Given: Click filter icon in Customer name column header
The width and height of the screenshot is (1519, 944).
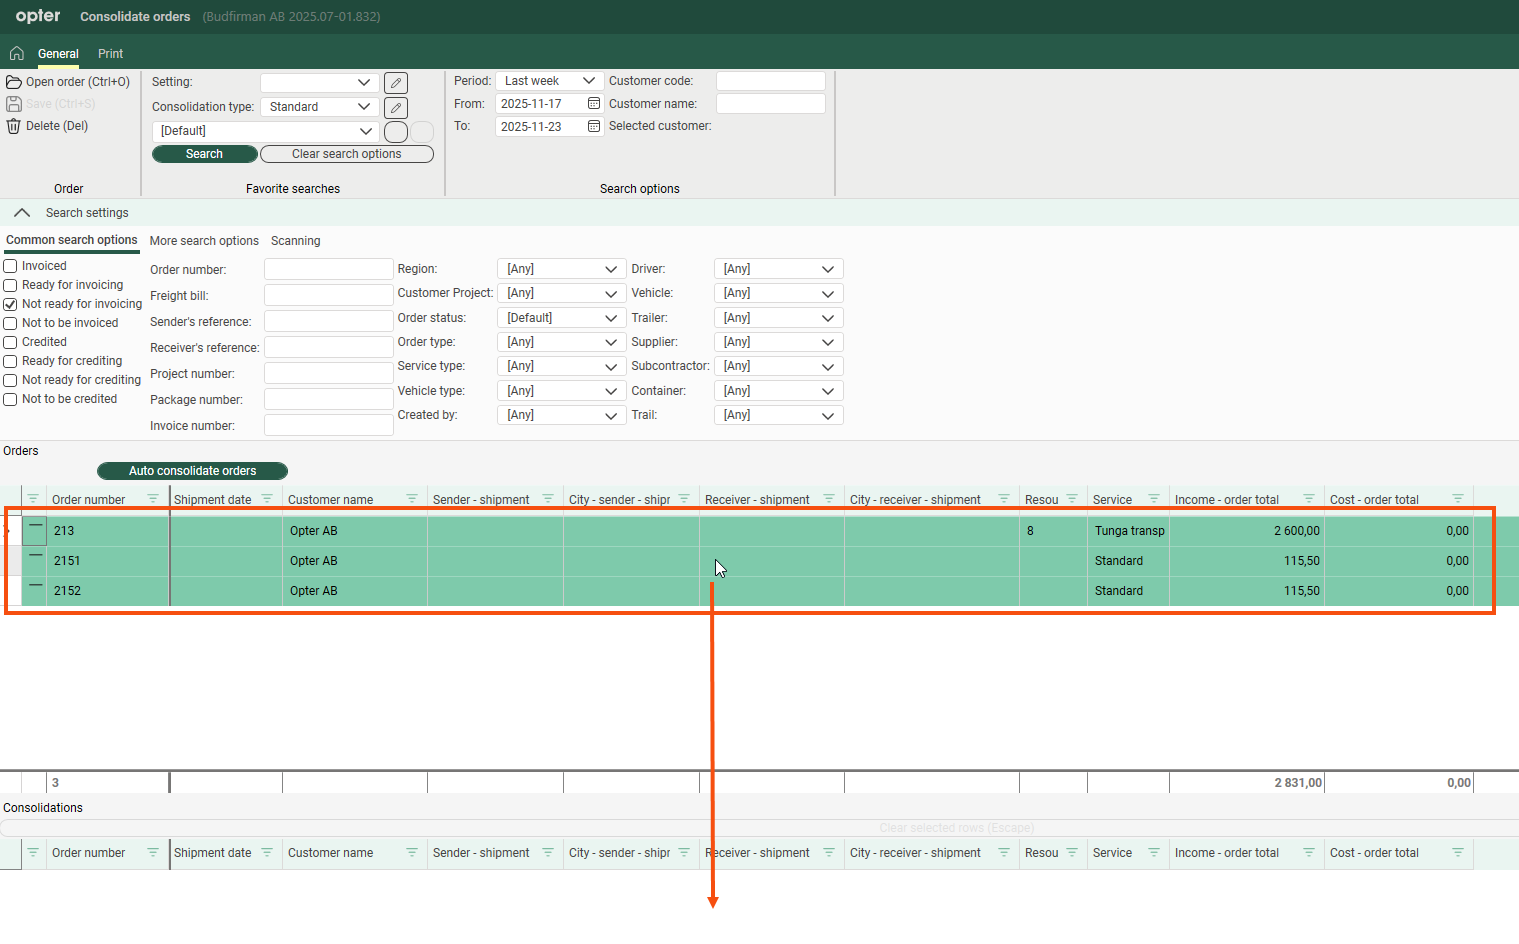Looking at the screenshot, I should (412, 499).
